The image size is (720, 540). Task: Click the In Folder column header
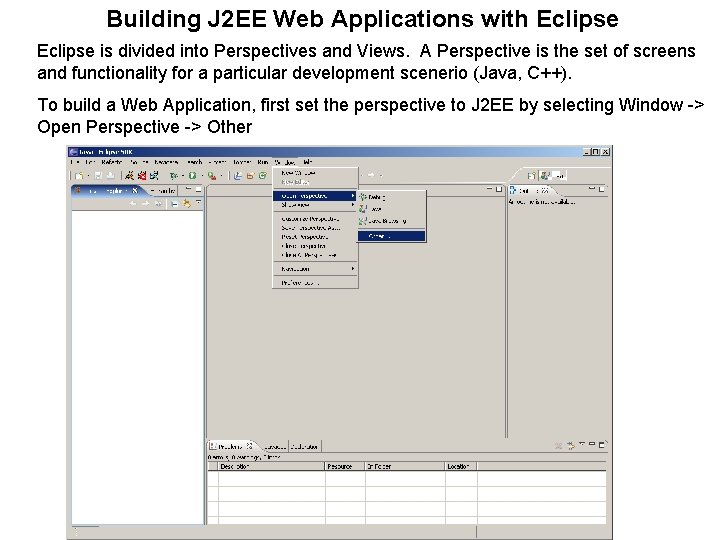pyautogui.click(x=405, y=466)
